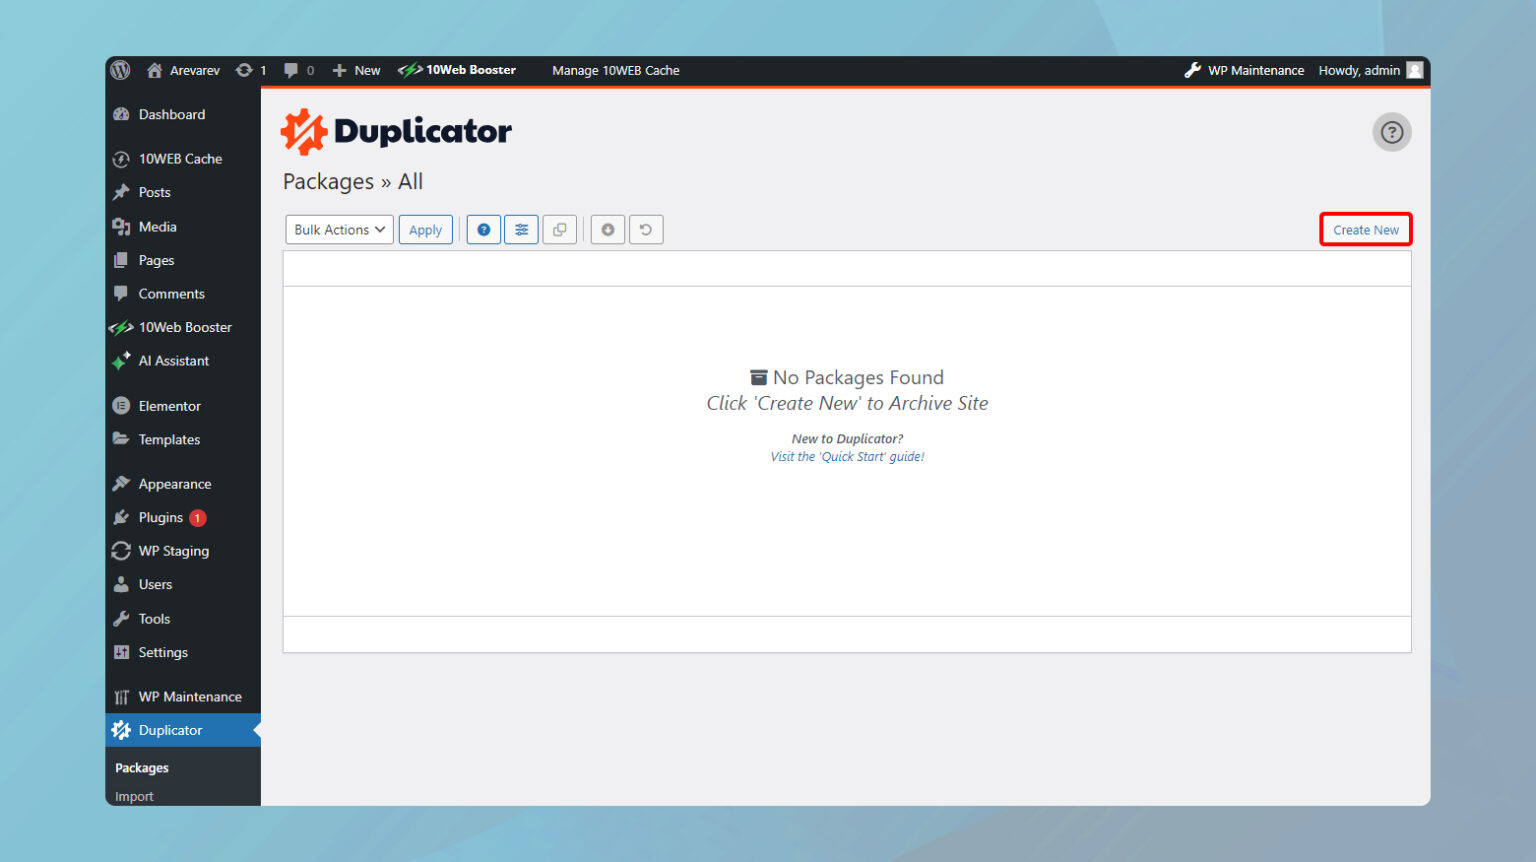This screenshot has height=862, width=1536.
Task: Click the Create New button
Action: (1366, 229)
